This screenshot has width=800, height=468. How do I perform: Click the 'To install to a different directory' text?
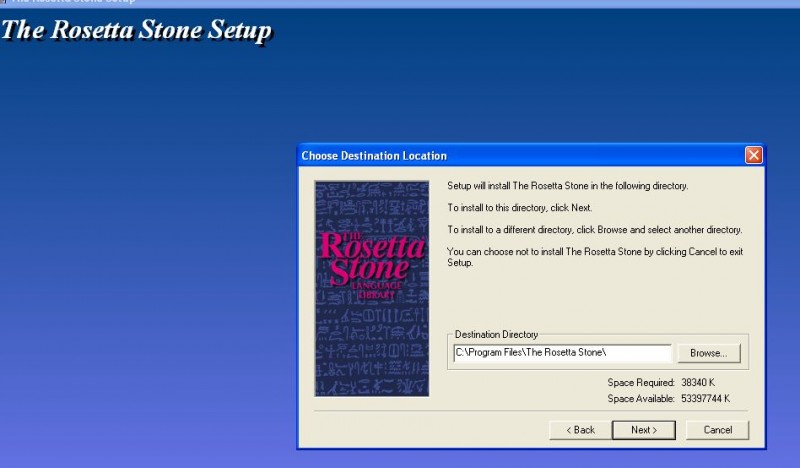594,229
